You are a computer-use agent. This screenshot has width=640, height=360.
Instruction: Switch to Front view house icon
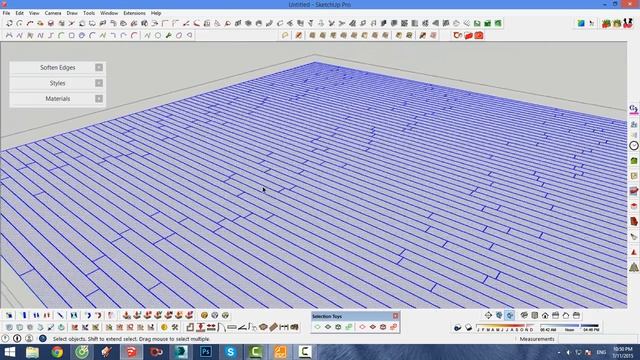[545, 315]
